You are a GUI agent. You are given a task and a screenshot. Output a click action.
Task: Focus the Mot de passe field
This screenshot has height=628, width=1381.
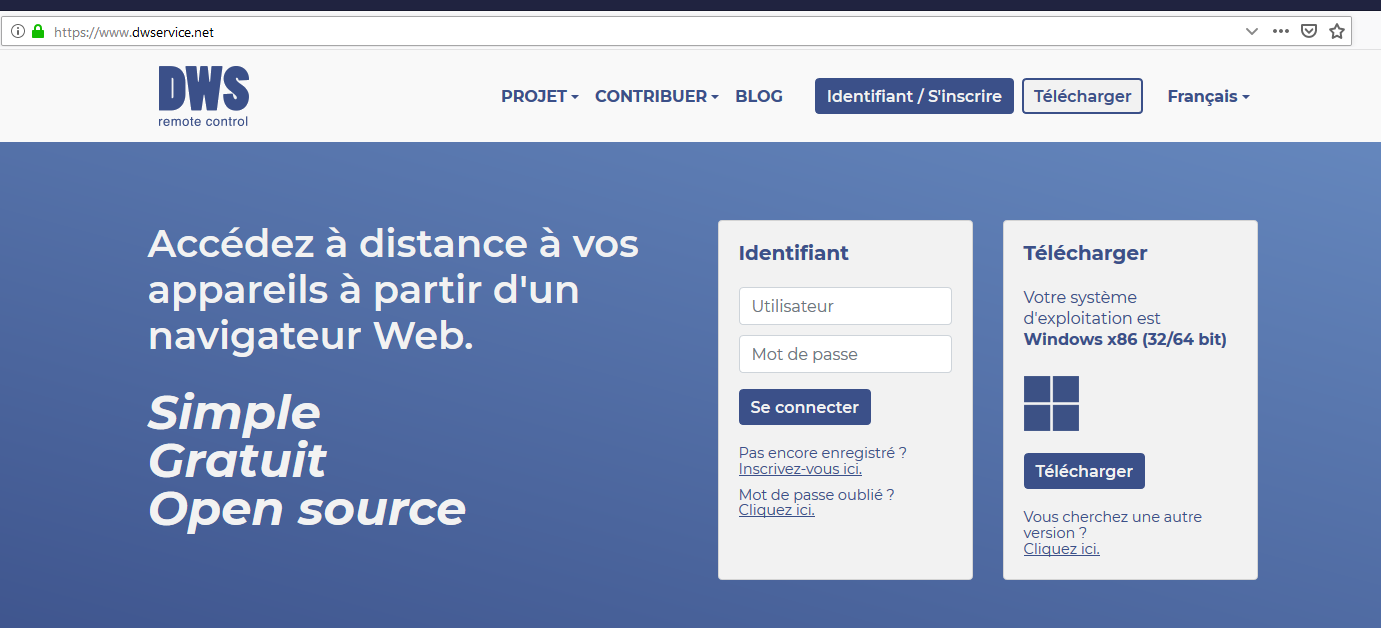point(845,354)
